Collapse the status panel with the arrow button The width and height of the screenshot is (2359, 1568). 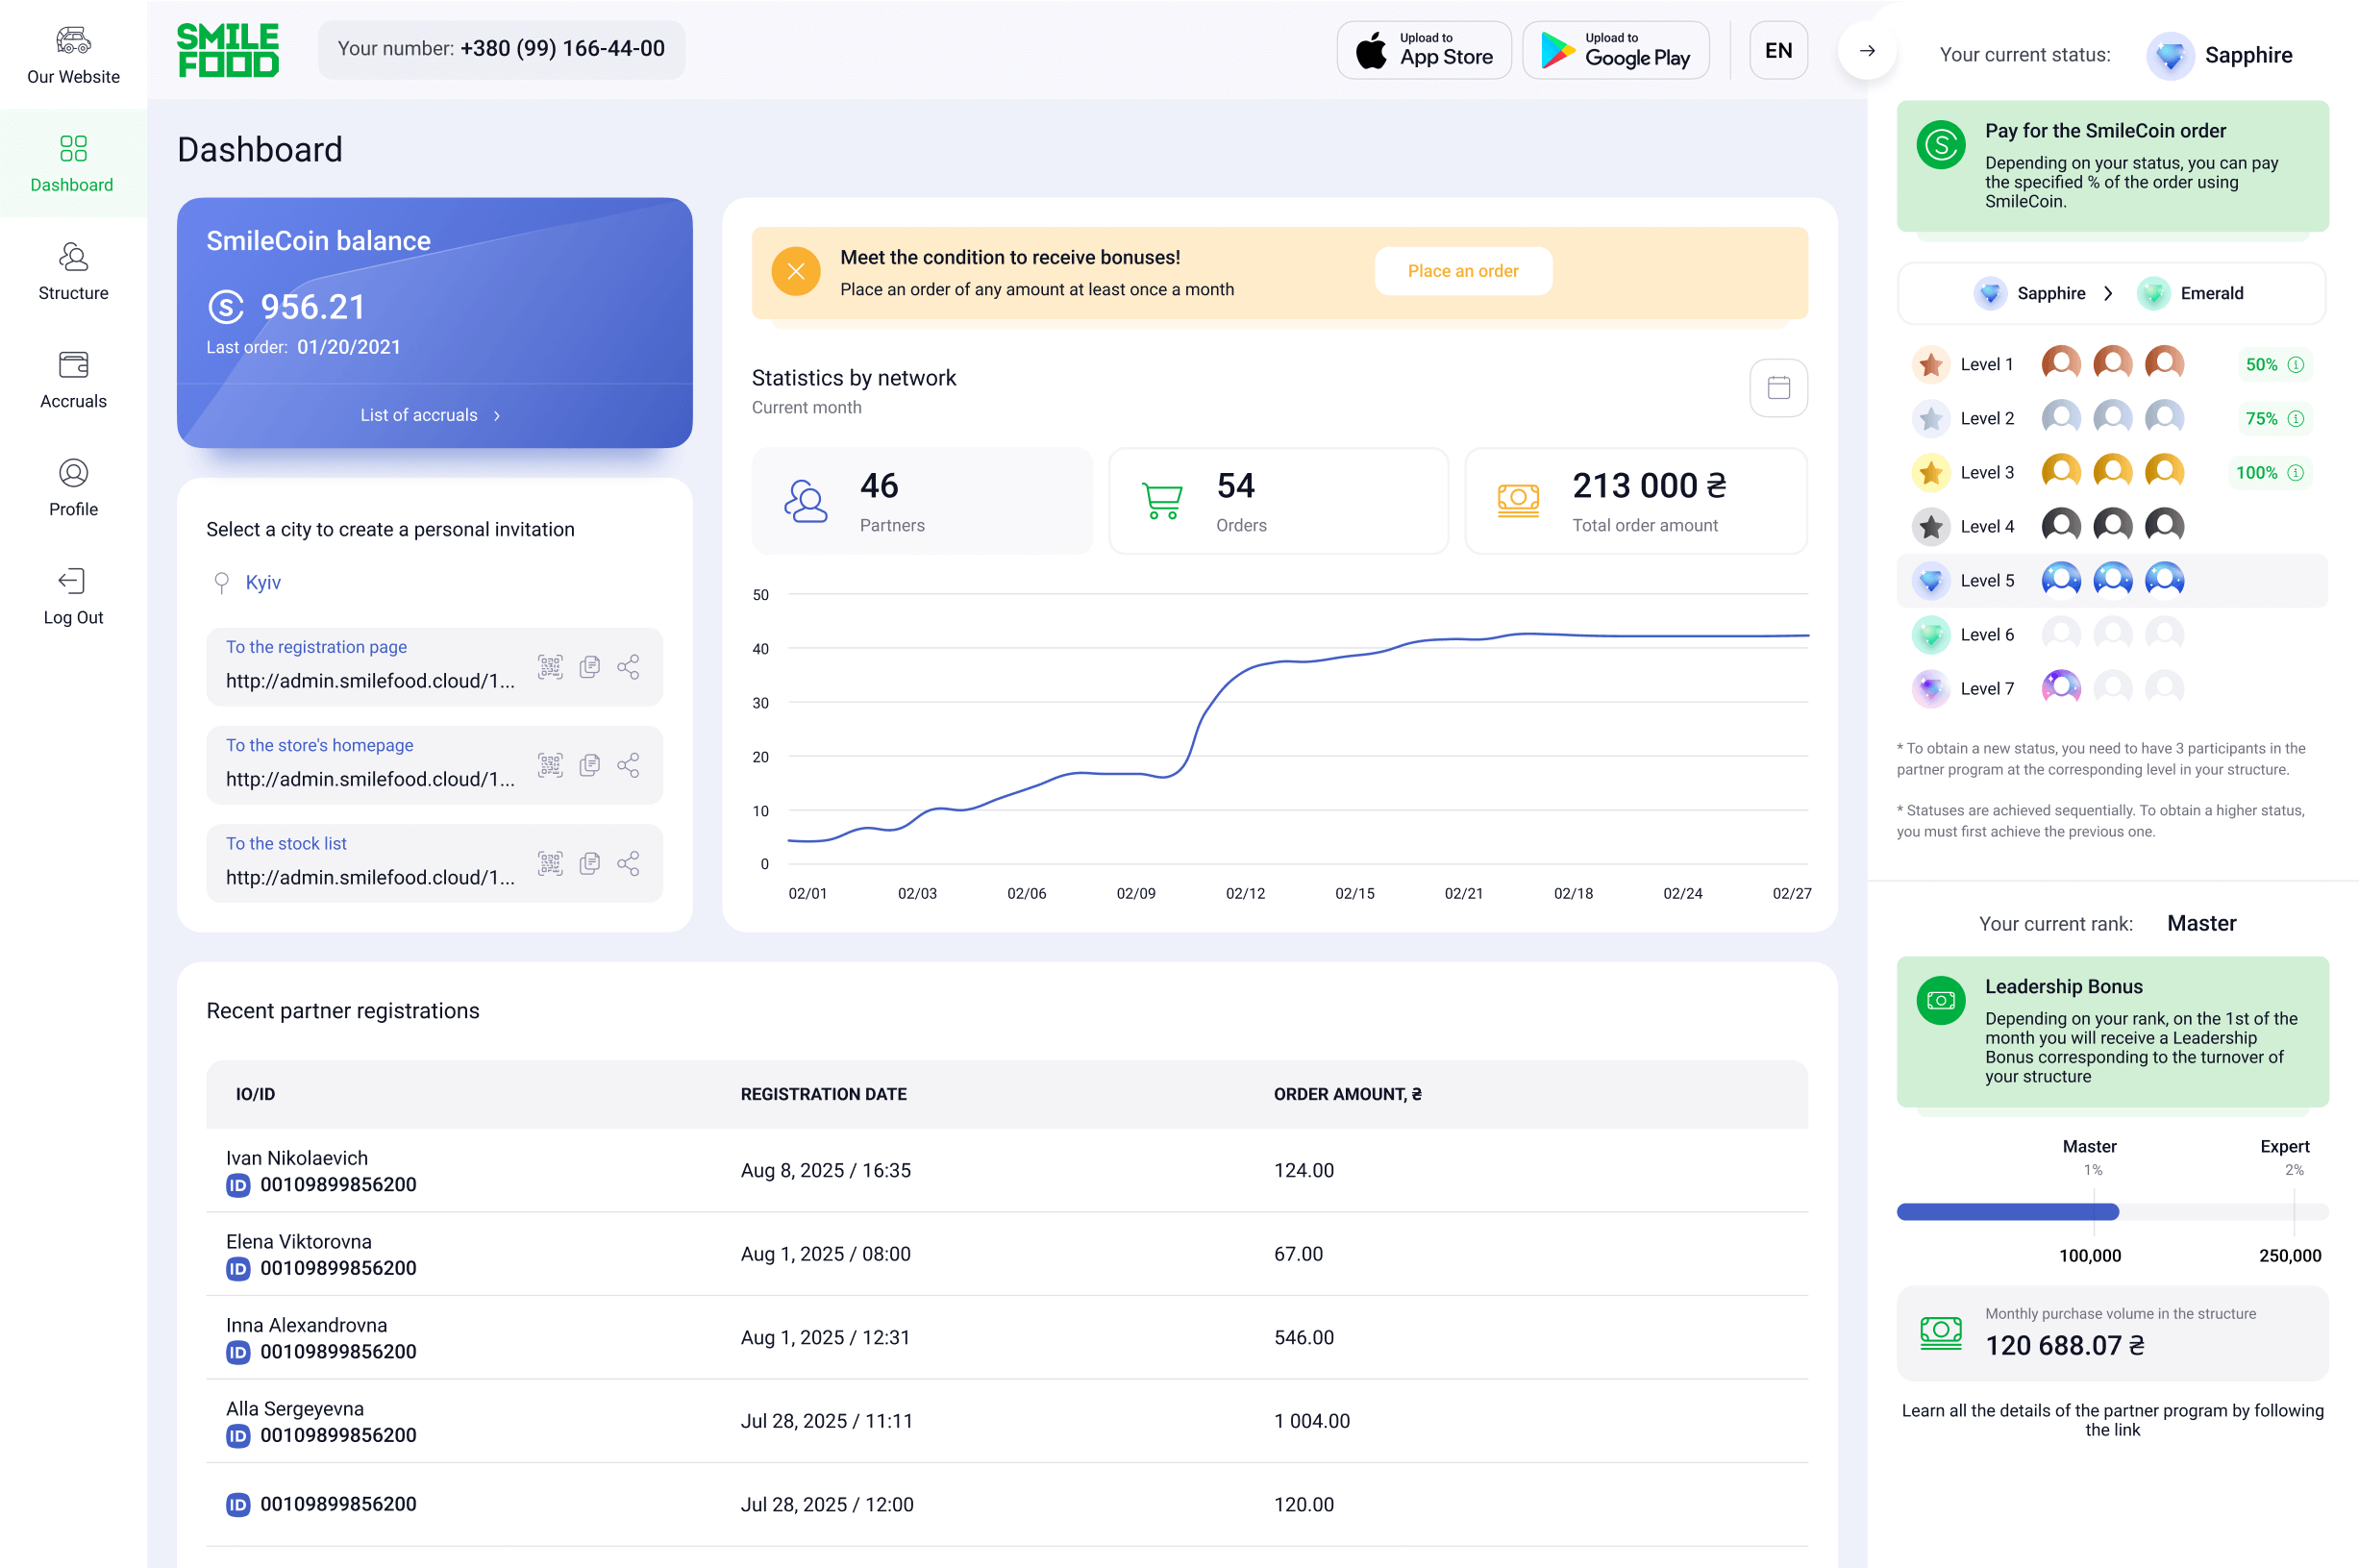1866,50
